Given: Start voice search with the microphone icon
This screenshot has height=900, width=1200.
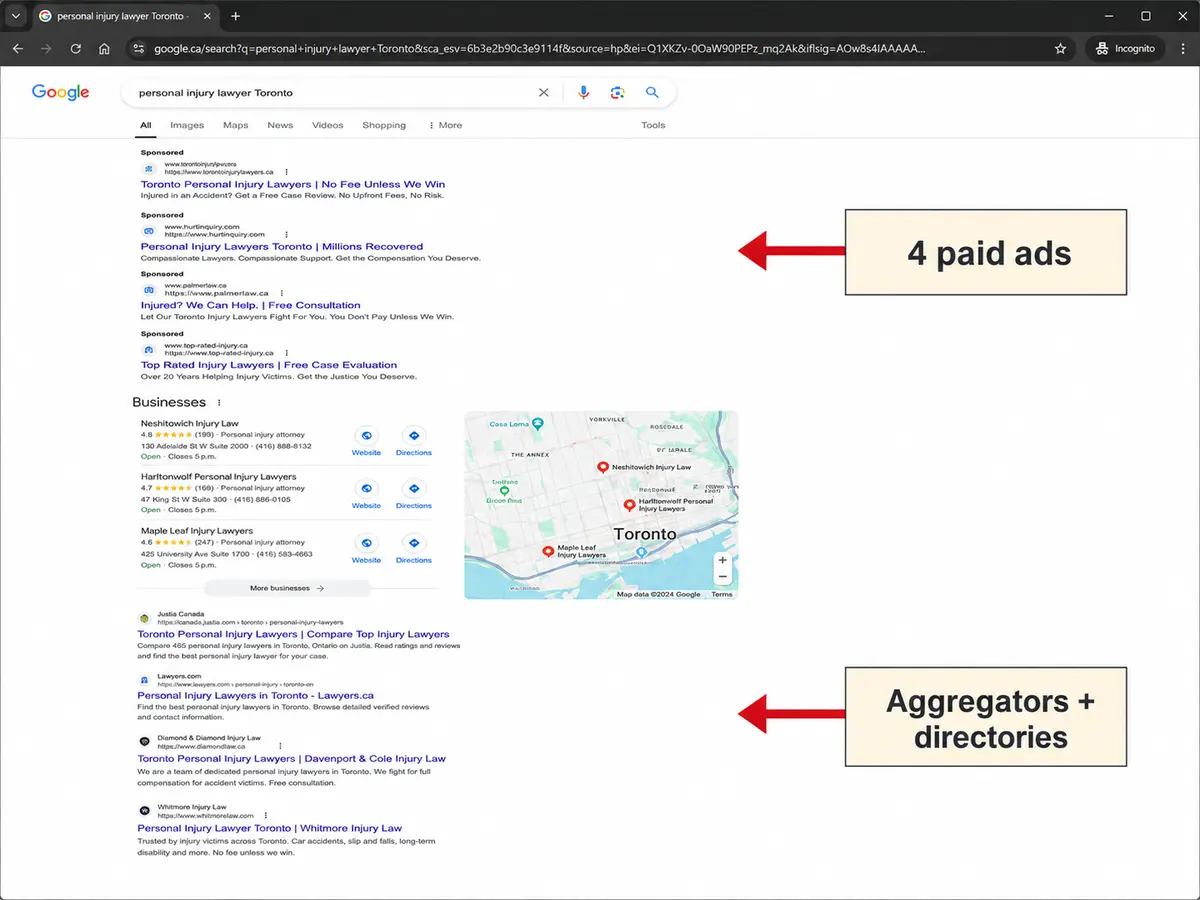Looking at the screenshot, I should pos(584,92).
